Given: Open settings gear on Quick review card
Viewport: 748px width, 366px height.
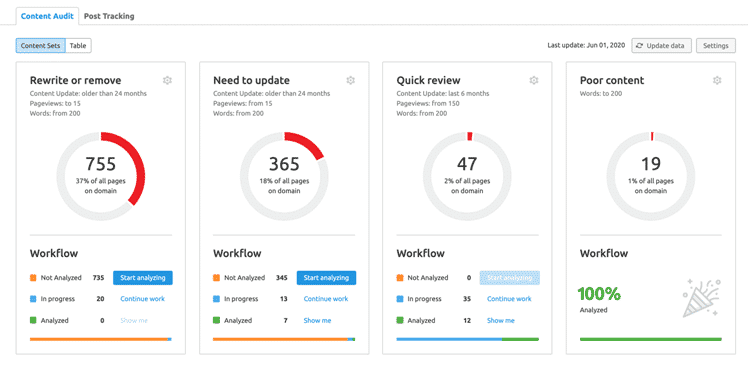Looking at the screenshot, I should pyautogui.click(x=534, y=80).
